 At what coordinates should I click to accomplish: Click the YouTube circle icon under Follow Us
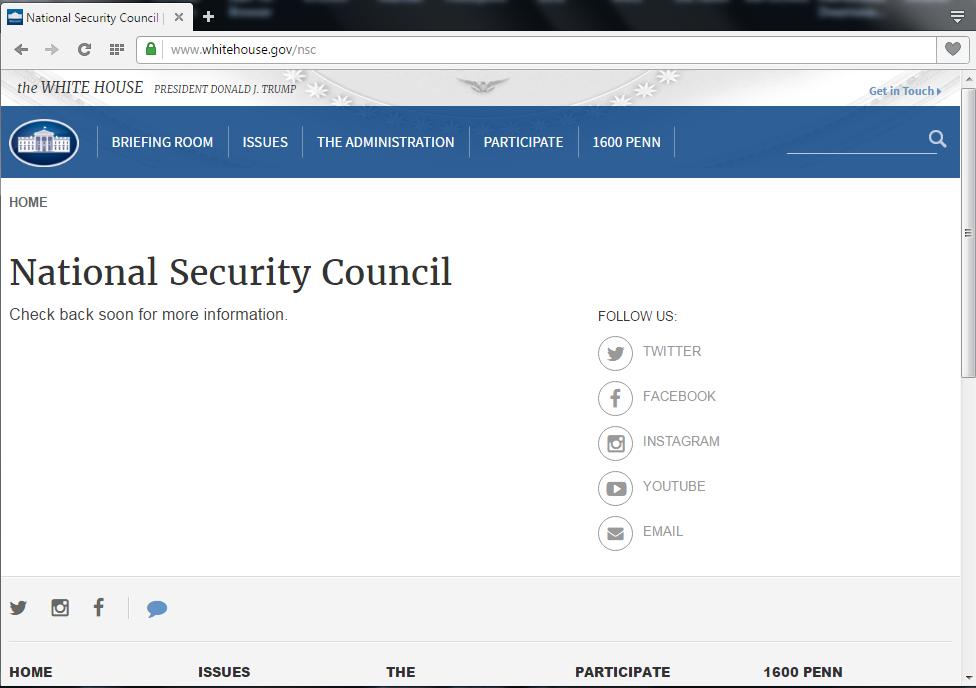(x=615, y=489)
